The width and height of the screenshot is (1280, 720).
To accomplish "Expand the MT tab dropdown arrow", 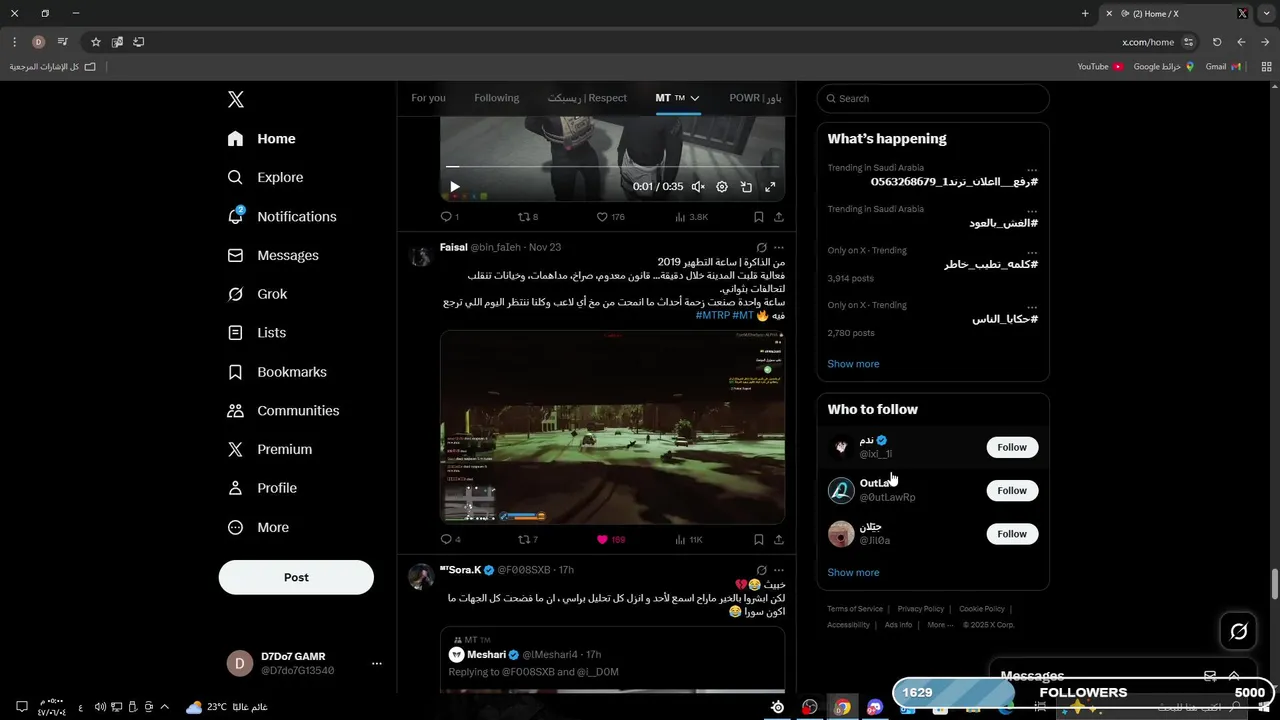I will pyautogui.click(x=695, y=98).
